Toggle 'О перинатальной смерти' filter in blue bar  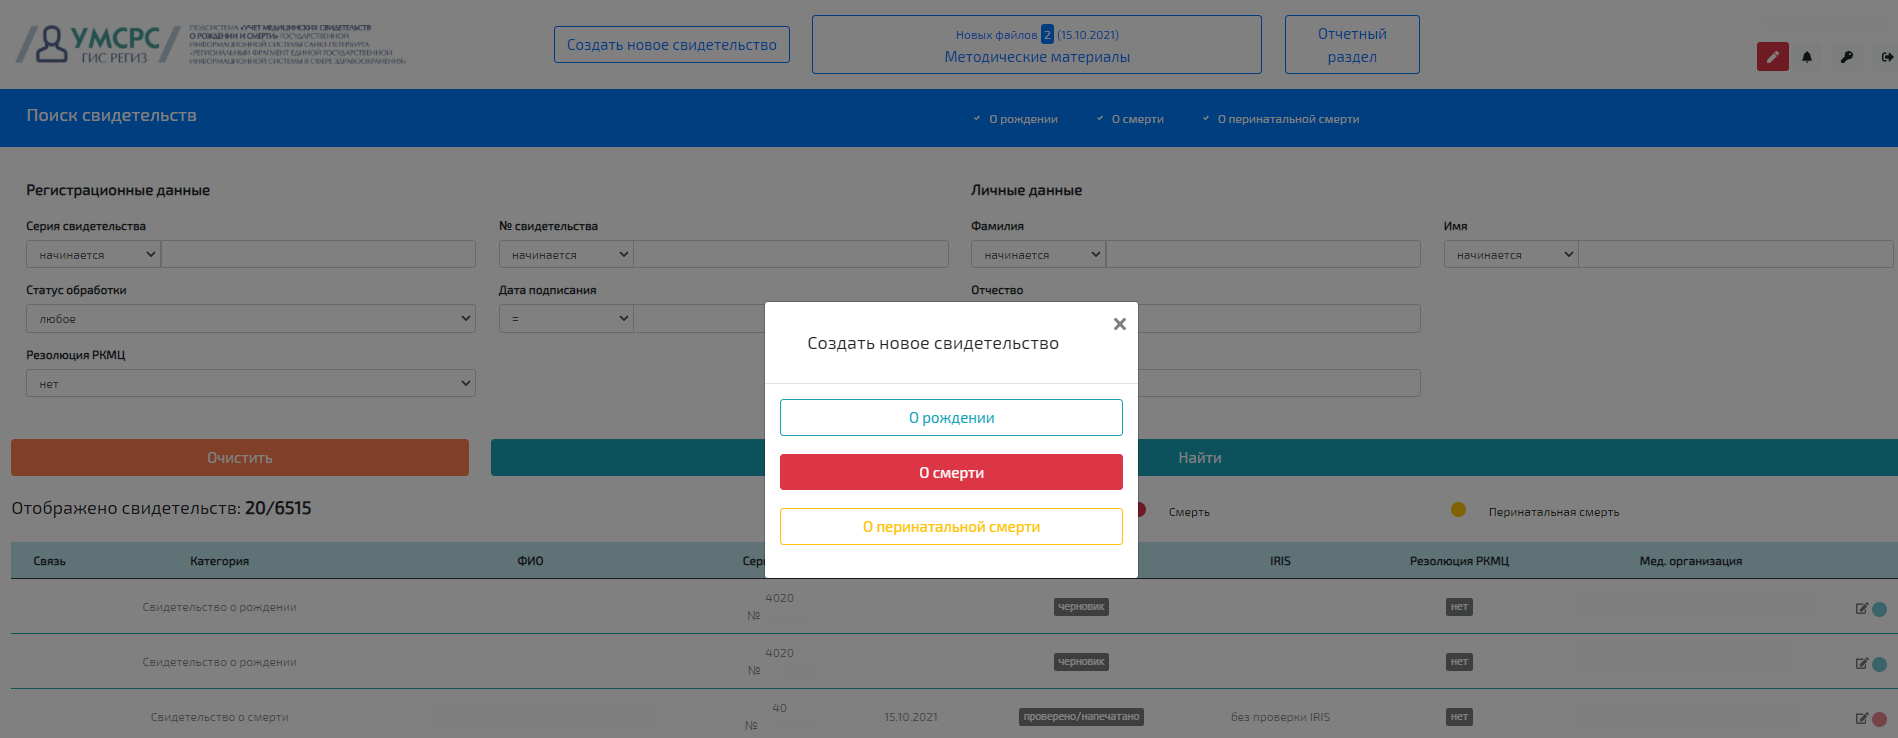point(1281,119)
